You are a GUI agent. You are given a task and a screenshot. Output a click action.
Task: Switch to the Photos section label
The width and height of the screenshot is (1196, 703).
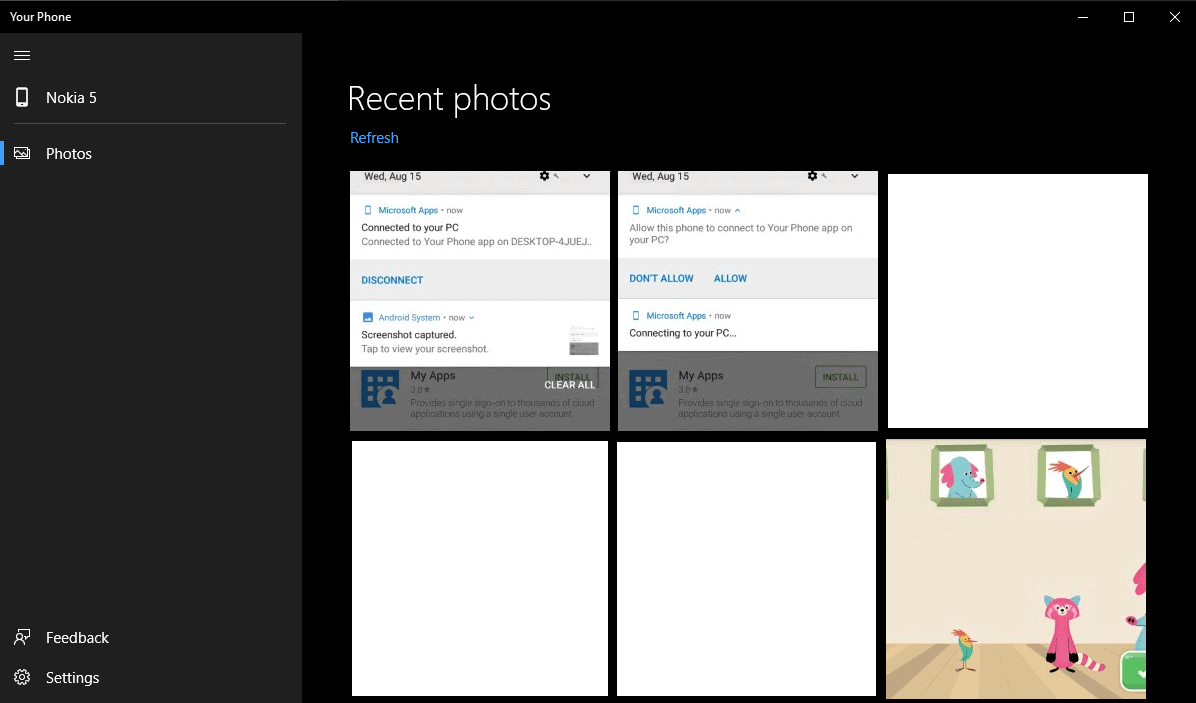(x=69, y=154)
